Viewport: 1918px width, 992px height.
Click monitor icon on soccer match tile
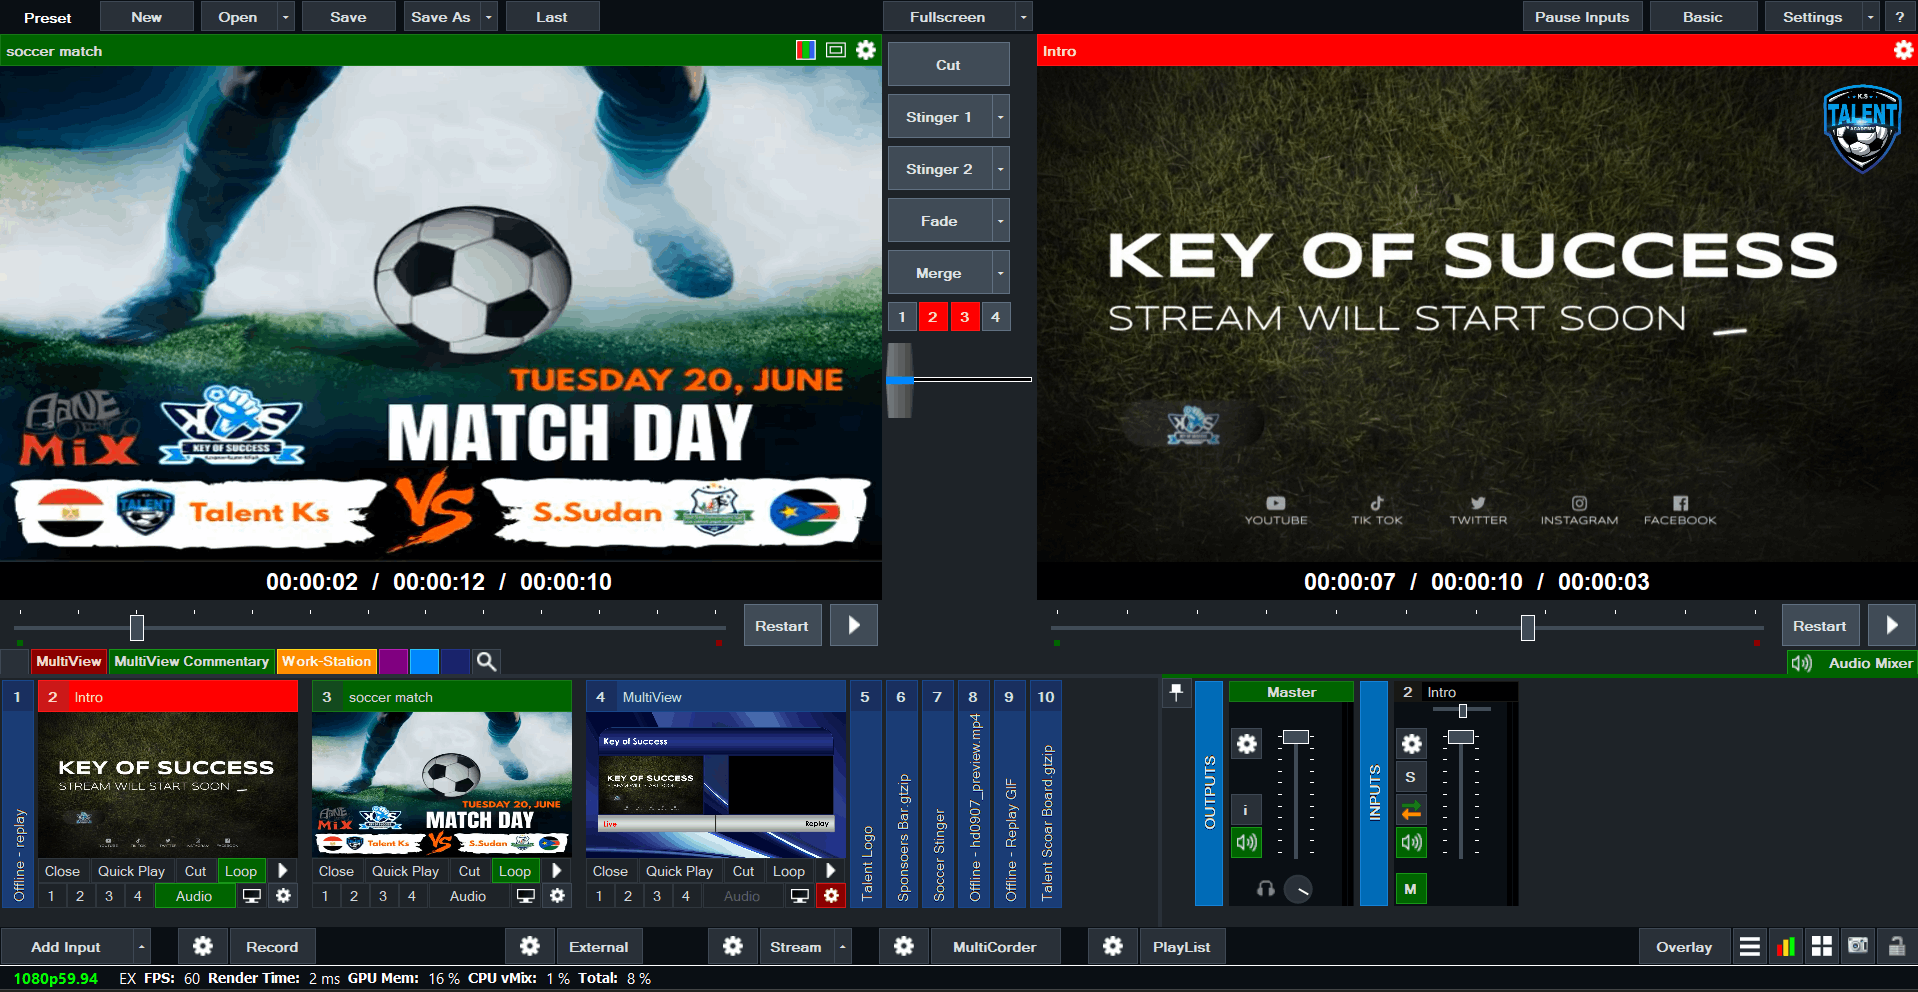point(526,896)
